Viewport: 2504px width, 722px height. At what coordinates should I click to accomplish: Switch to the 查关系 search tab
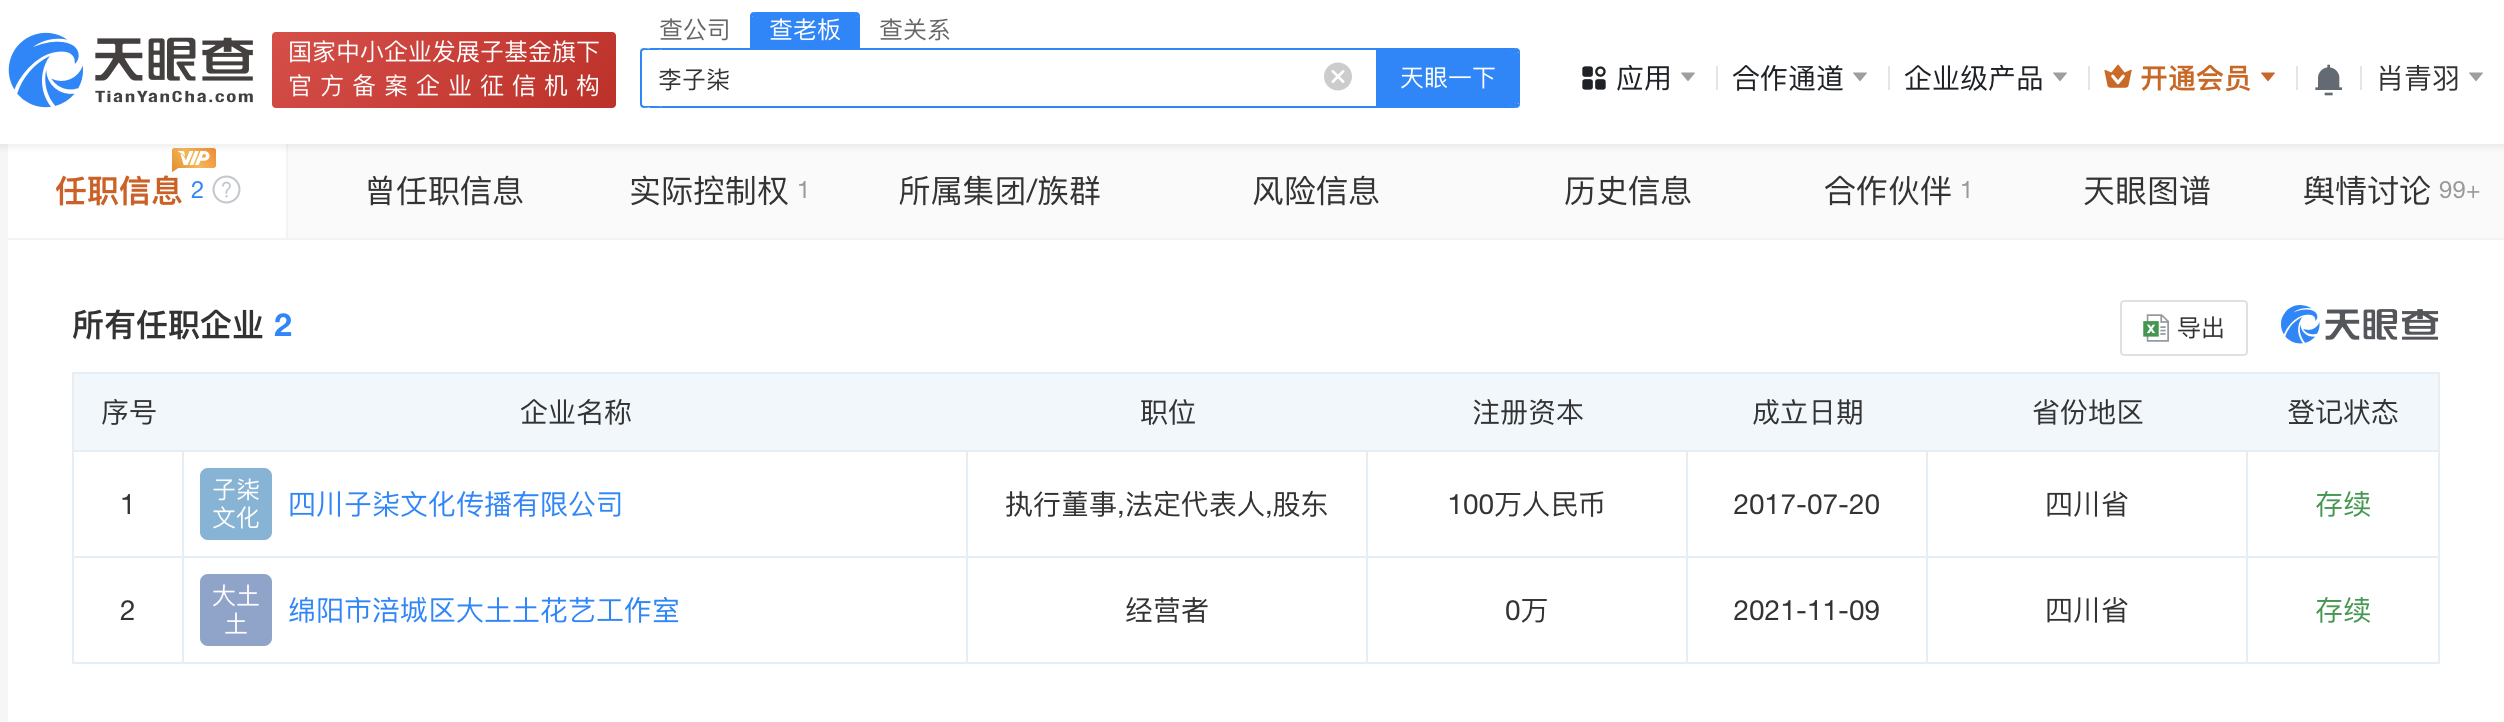914,30
